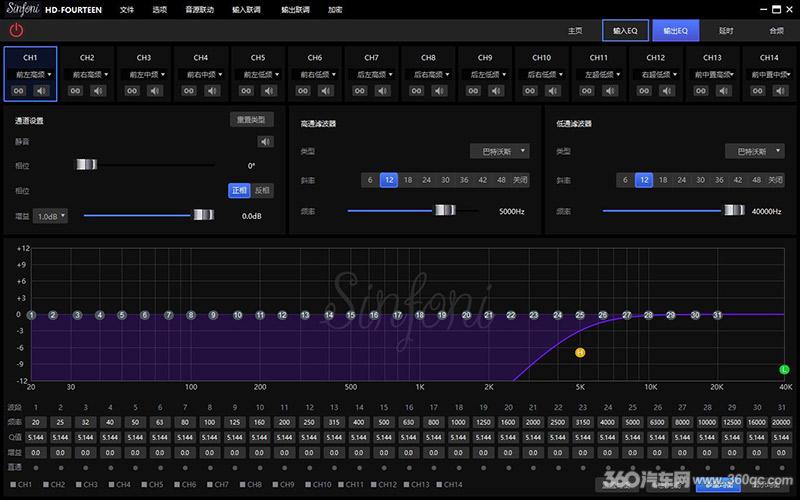Set low-pass slope to 48
800x500 pixels.
click(757, 180)
